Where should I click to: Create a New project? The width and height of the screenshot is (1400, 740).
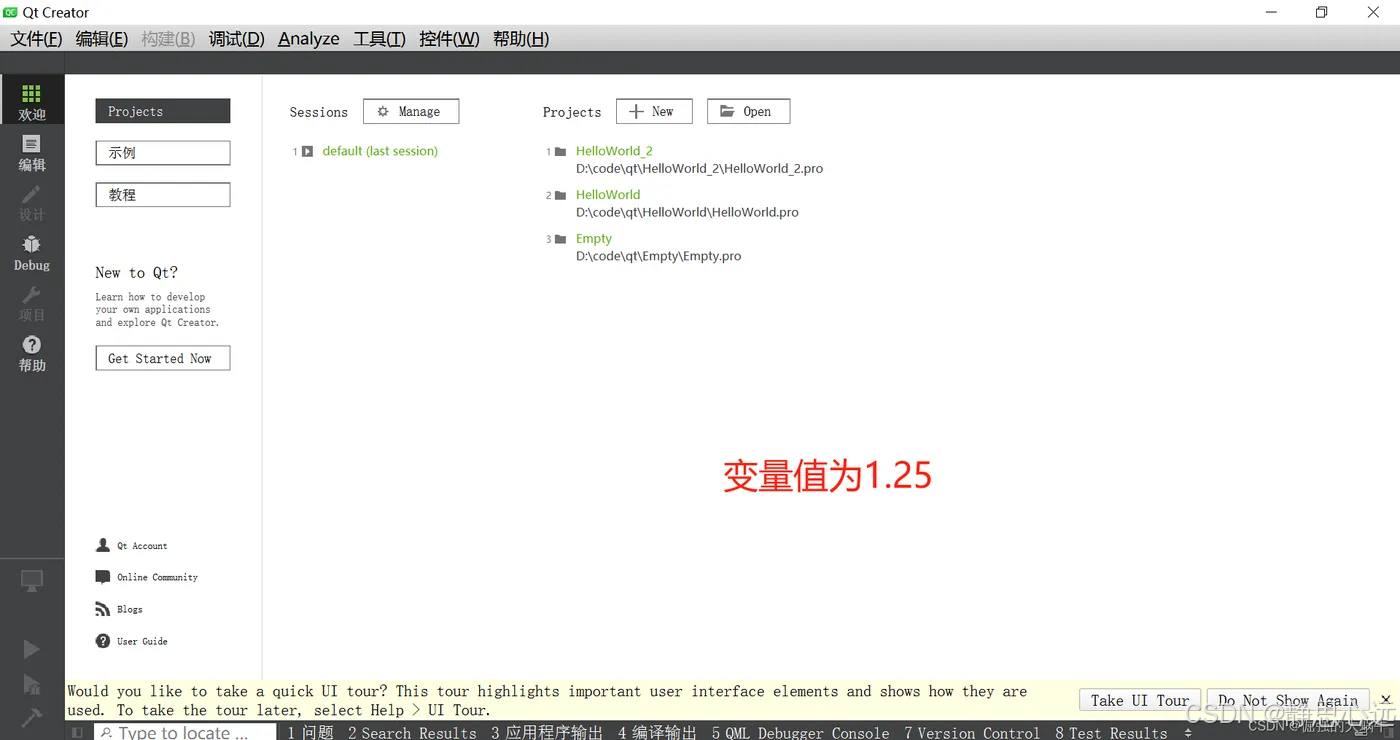click(x=654, y=111)
